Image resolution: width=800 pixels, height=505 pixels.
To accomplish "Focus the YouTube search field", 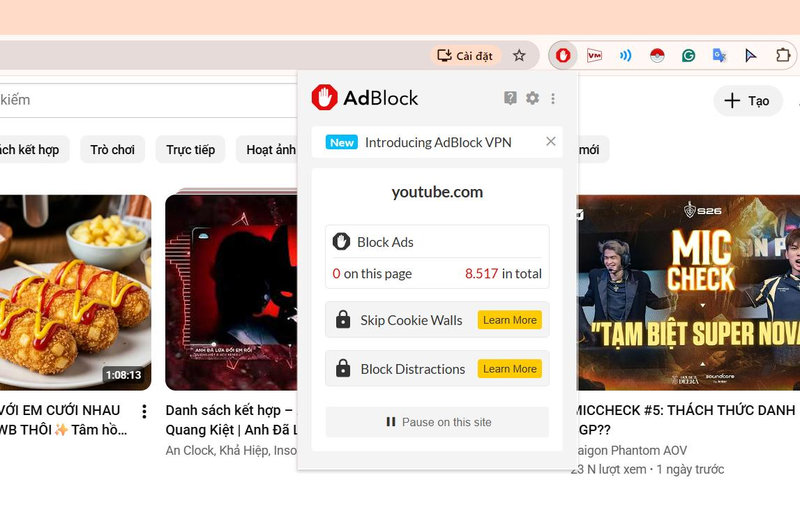I will pyautogui.click(x=148, y=100).
